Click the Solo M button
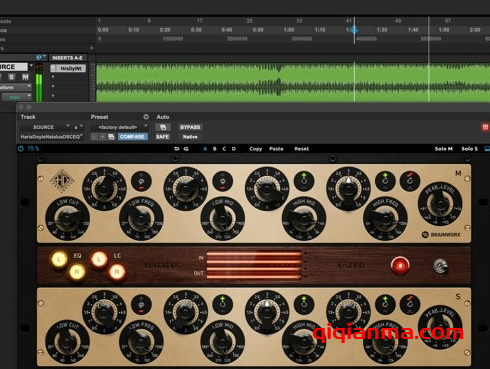Image resolution: width=490 pixels, height=369 pixels. 444,149
